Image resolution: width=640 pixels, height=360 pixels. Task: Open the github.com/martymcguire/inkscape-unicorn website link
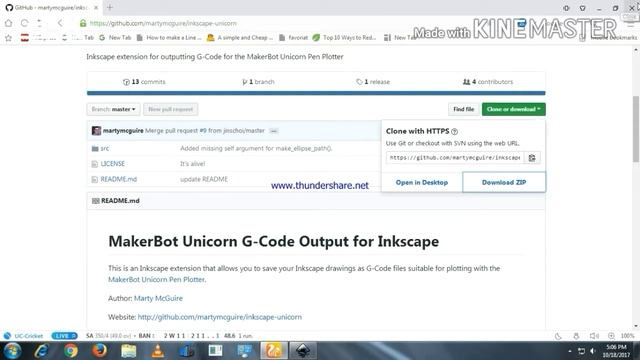[220, 317]
